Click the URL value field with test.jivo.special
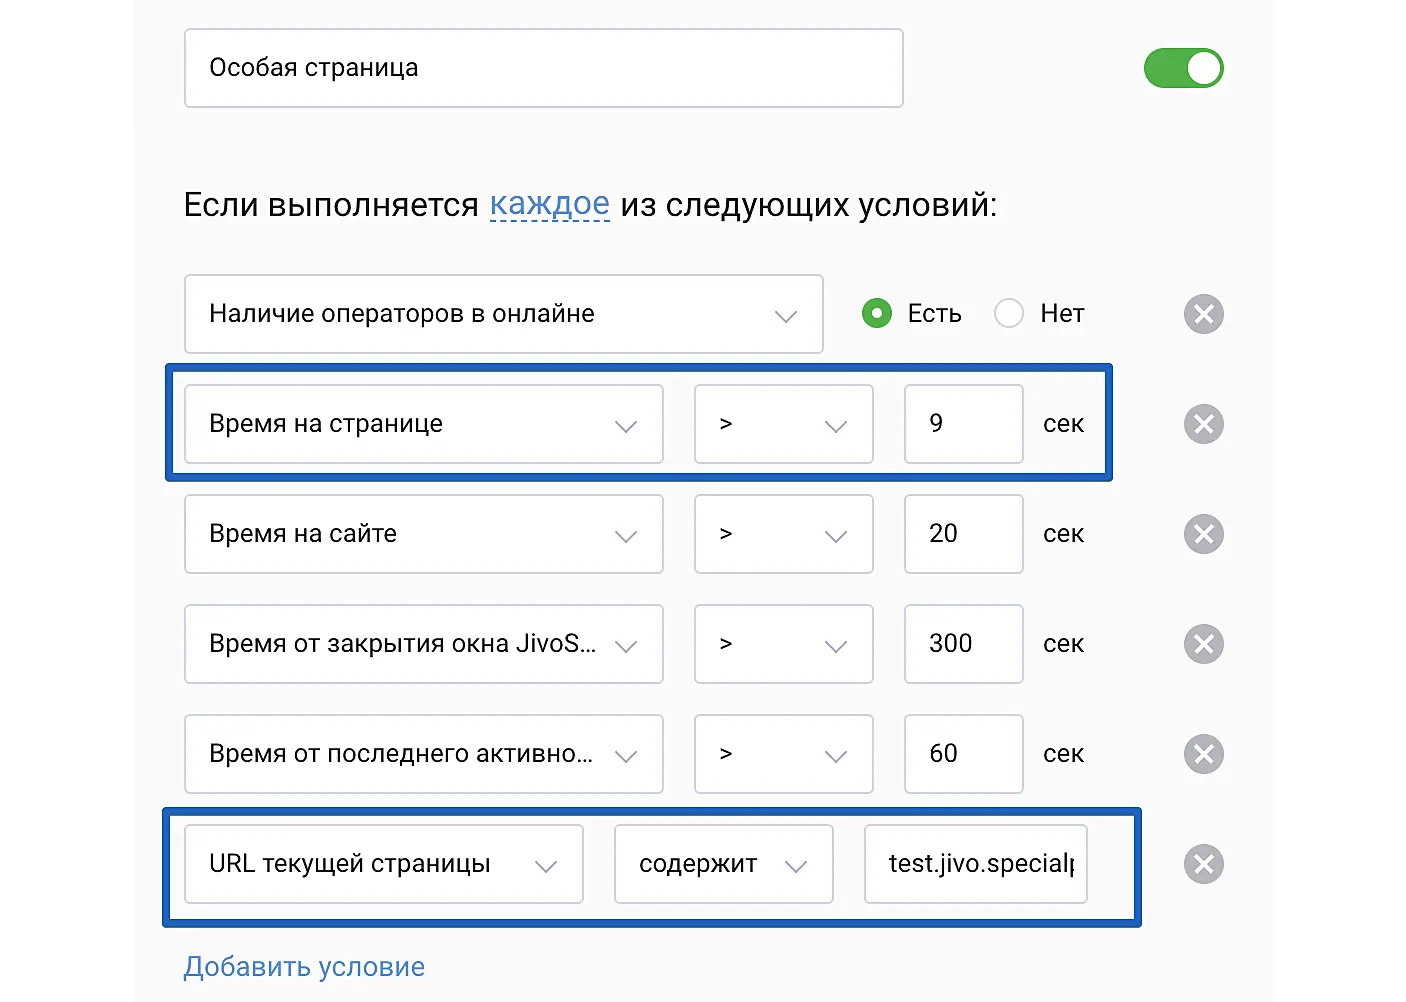1406x1002 pixels. pos(975,864)
